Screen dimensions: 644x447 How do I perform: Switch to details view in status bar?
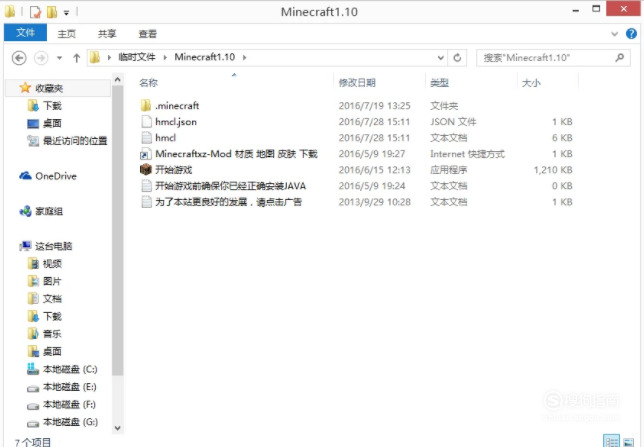pos(612,441)
